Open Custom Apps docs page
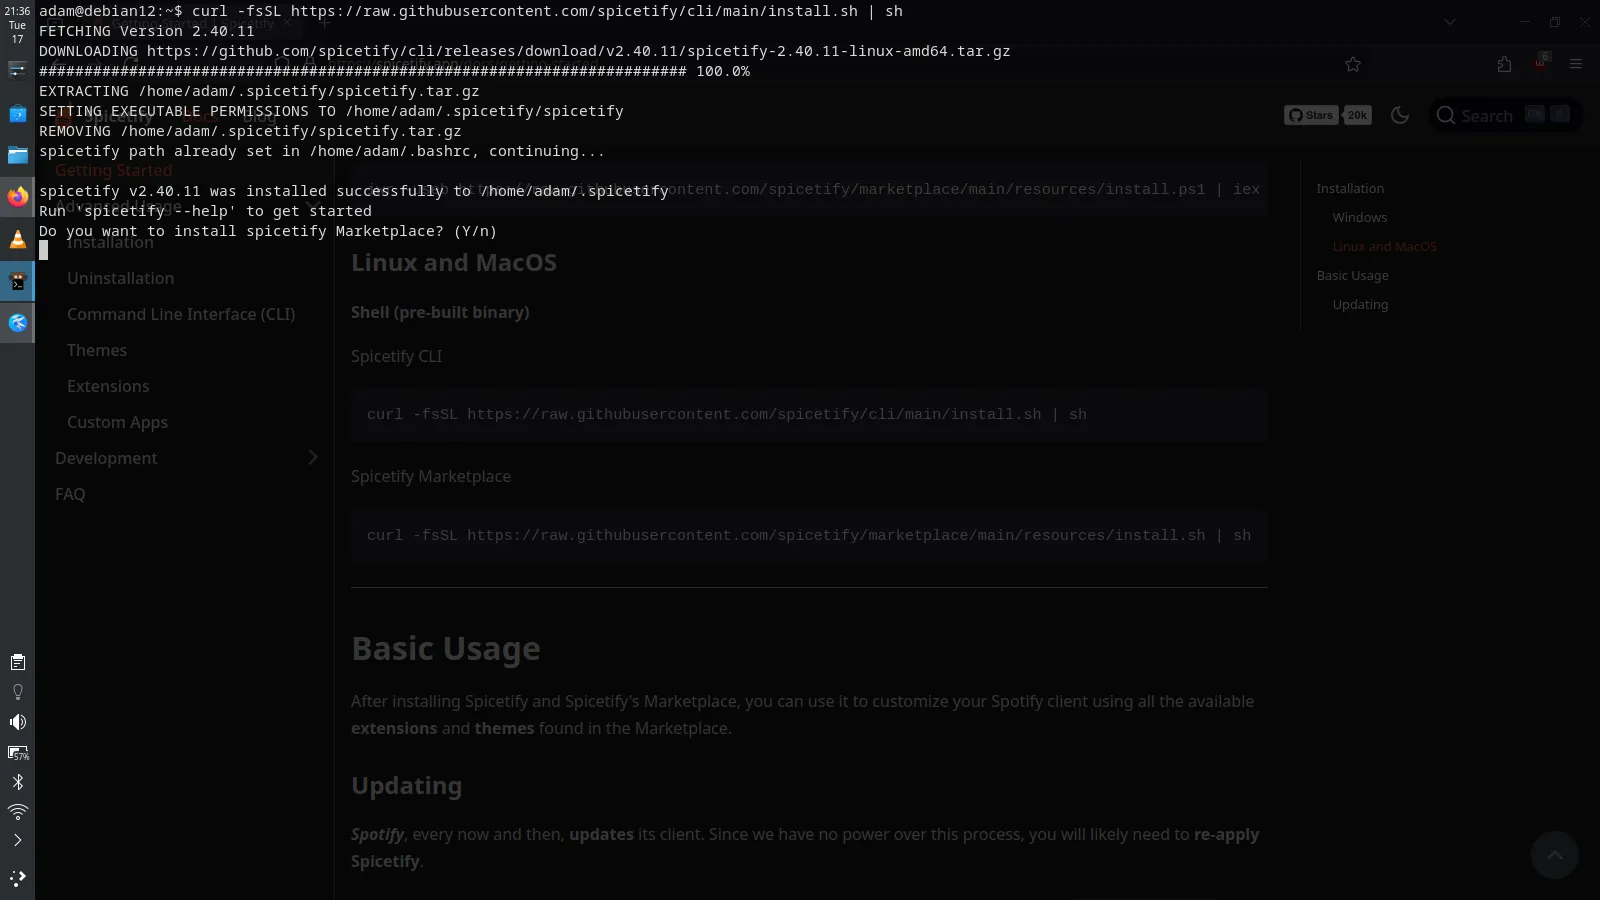This screenshot has width=1600, height=900. pos(117,422)
